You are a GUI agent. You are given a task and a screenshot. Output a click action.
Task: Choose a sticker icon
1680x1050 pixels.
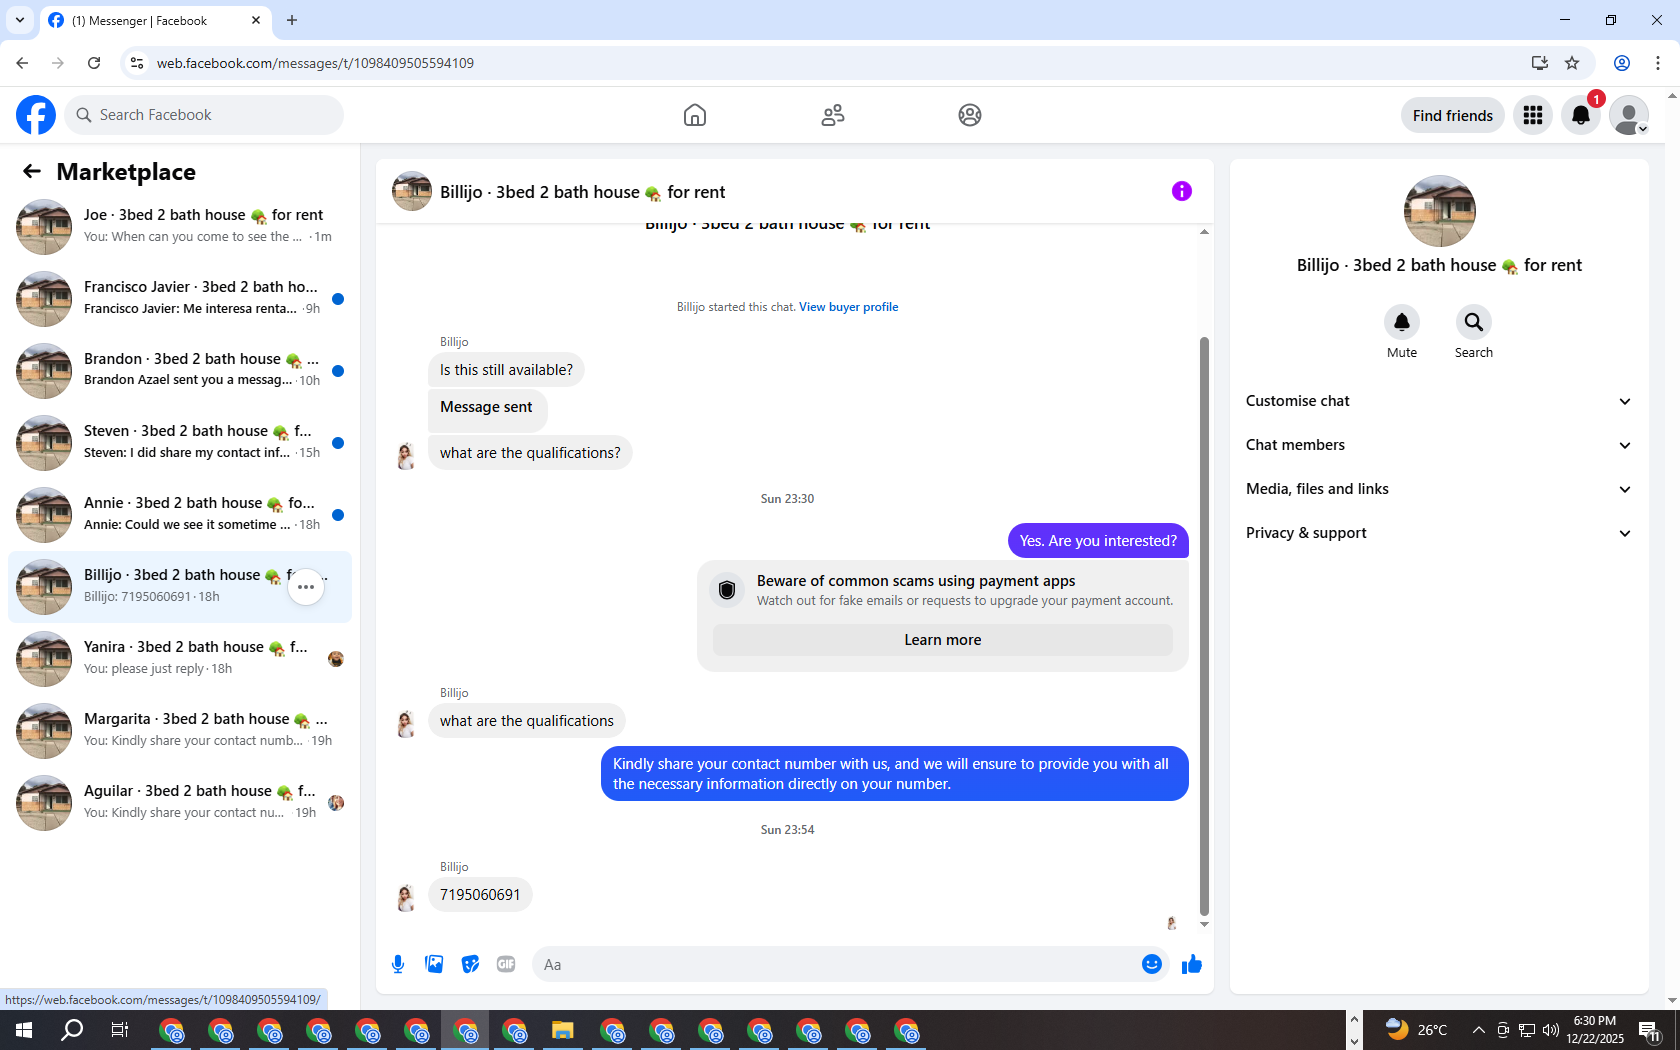[470, 964]
